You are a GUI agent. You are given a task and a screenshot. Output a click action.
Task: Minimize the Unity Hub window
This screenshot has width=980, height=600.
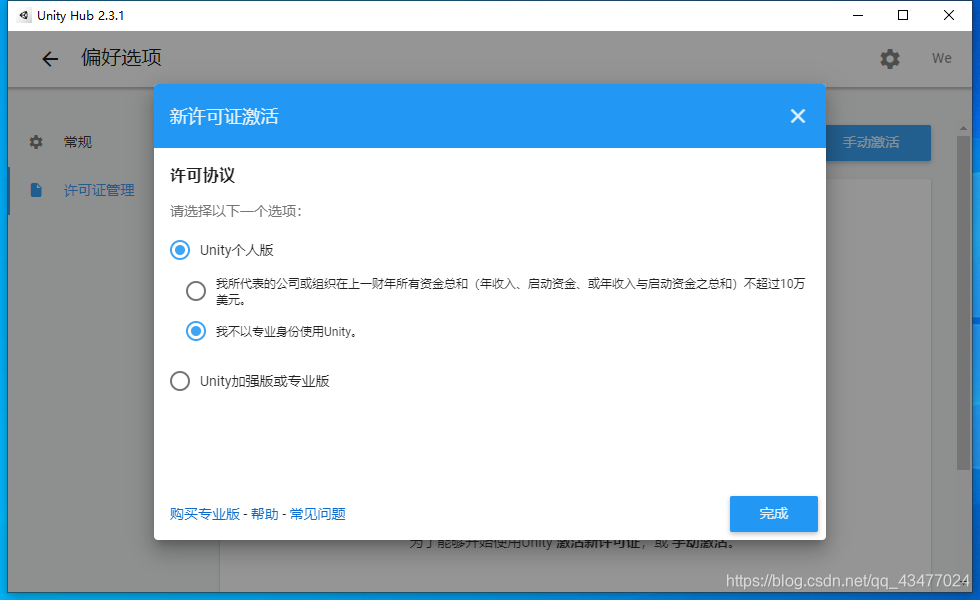pos(858,15)
